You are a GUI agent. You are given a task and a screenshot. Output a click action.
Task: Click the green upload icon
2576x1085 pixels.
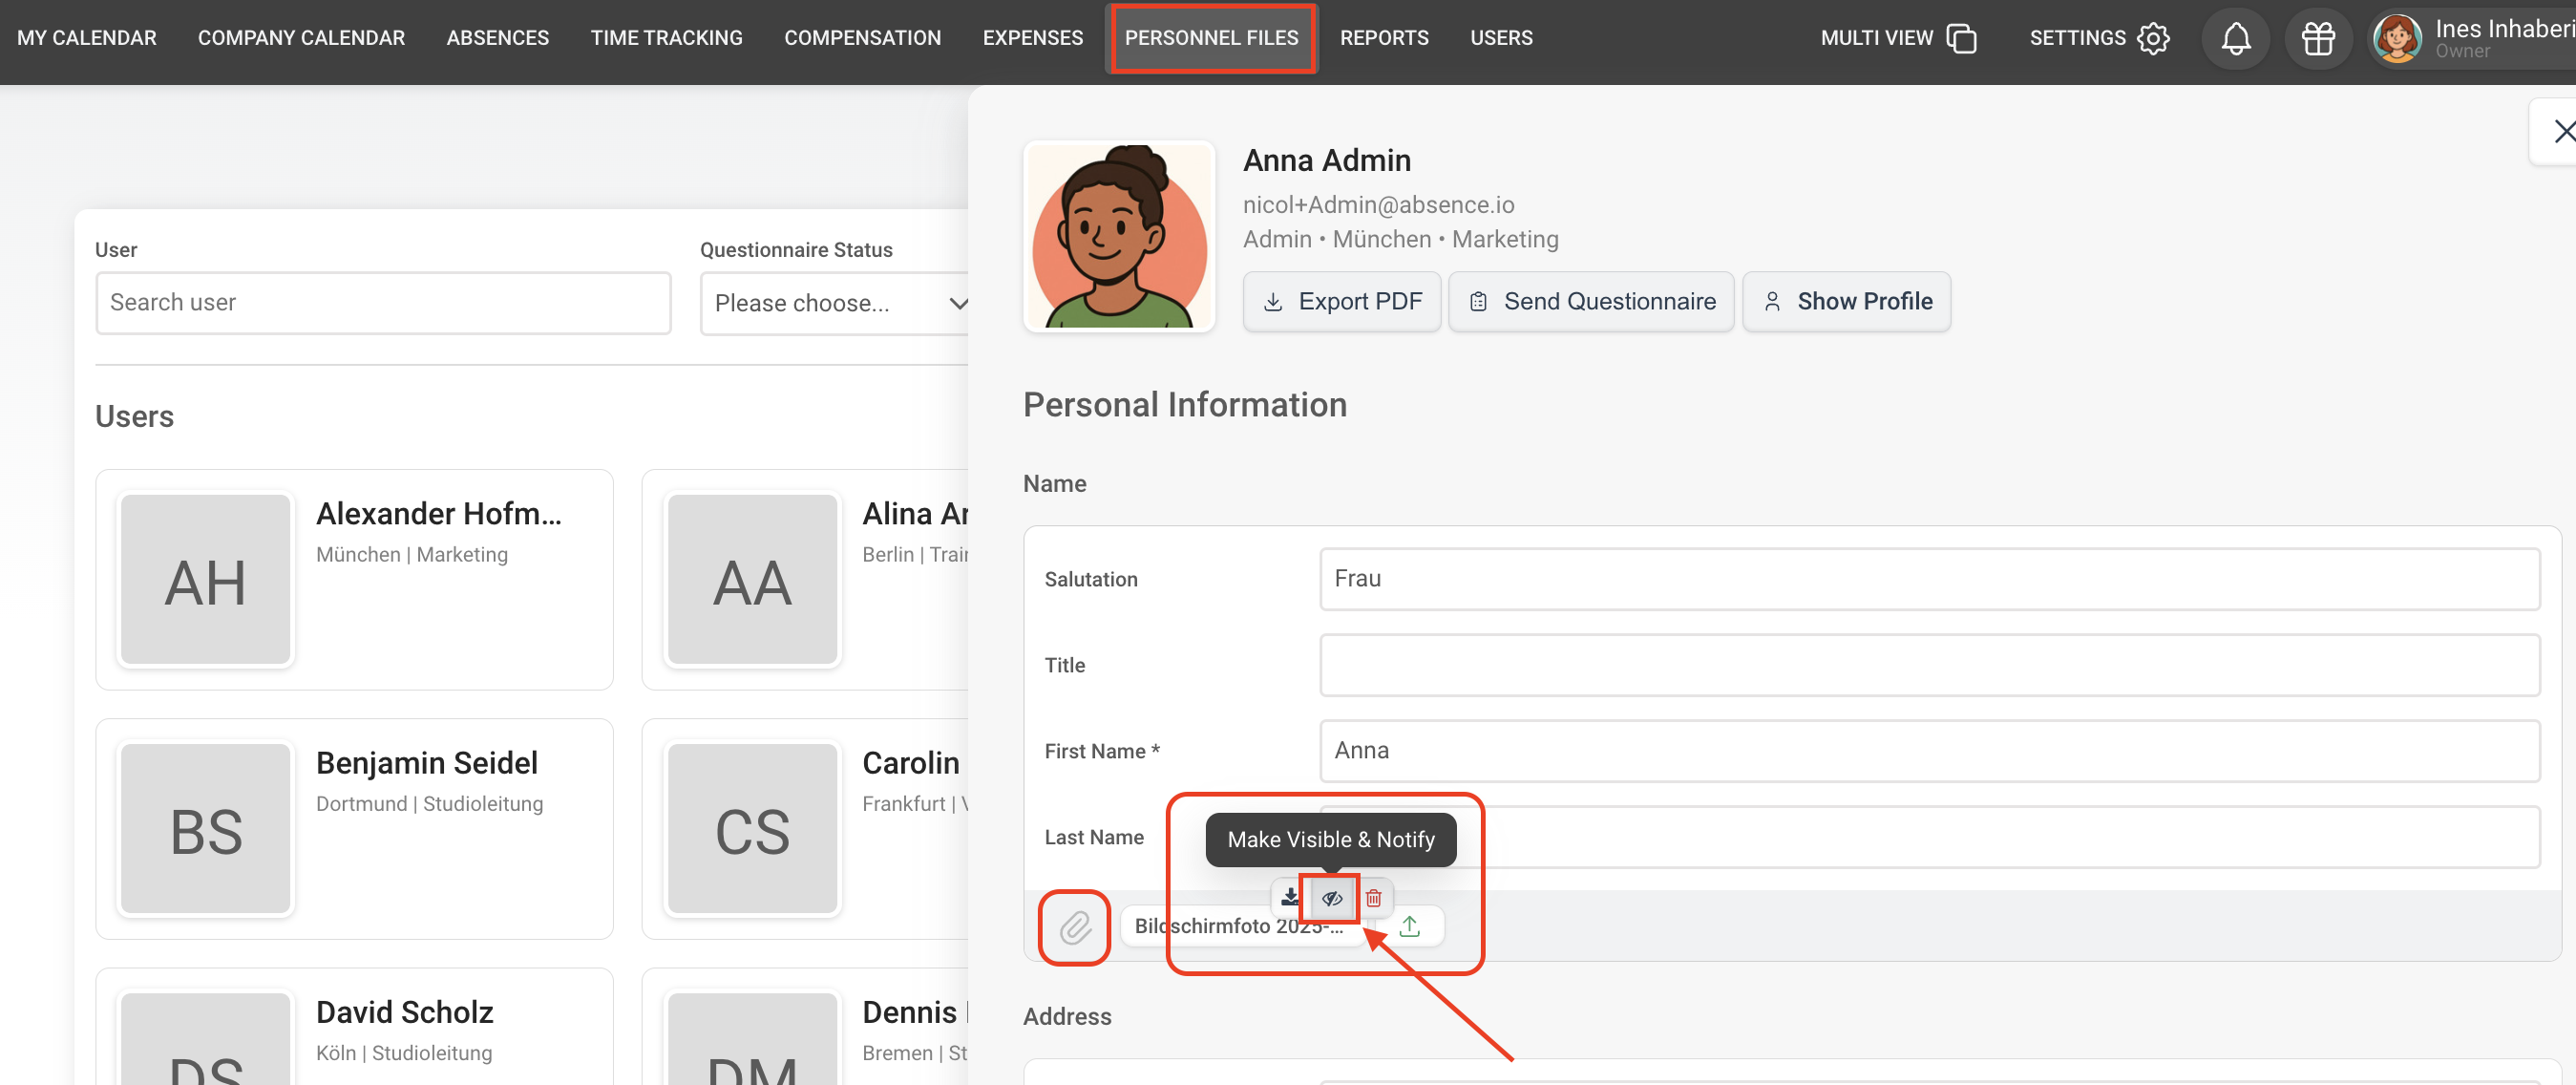coord(1409,926)
